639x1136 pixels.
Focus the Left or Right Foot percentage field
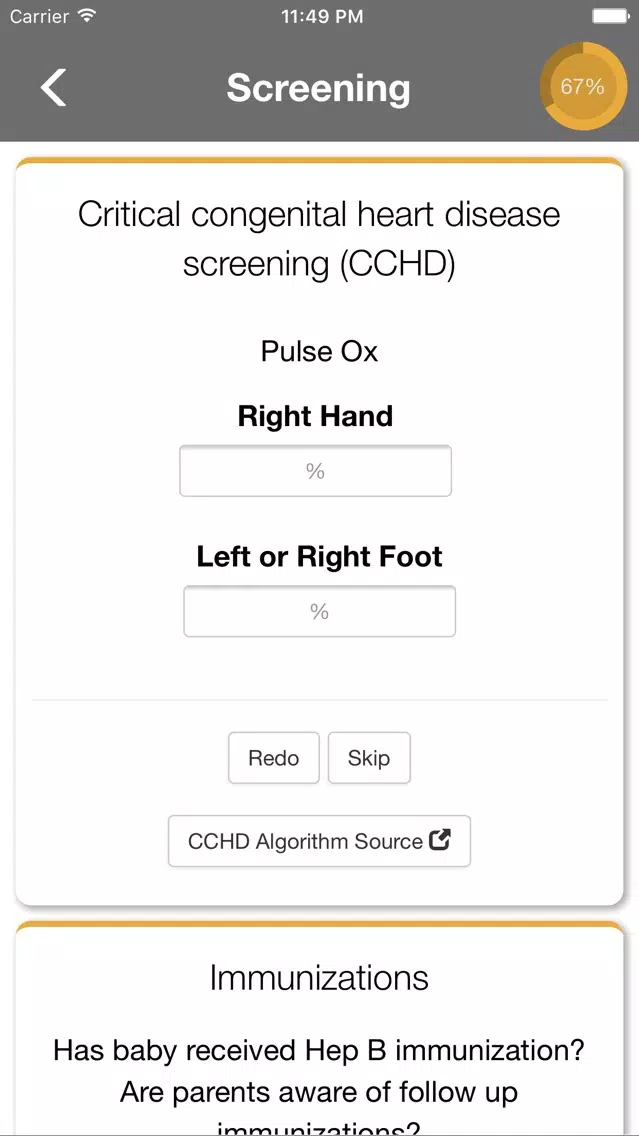tap(320, 612)
